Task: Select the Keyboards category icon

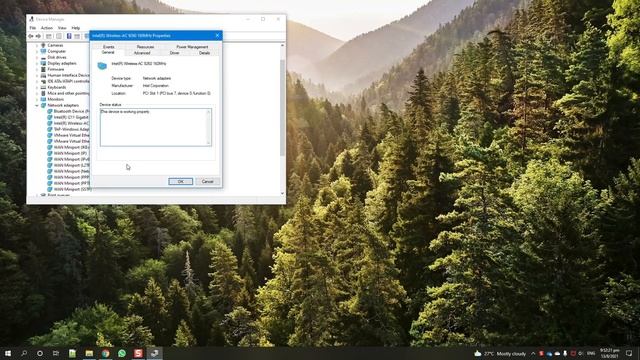Action: point(43,87)
